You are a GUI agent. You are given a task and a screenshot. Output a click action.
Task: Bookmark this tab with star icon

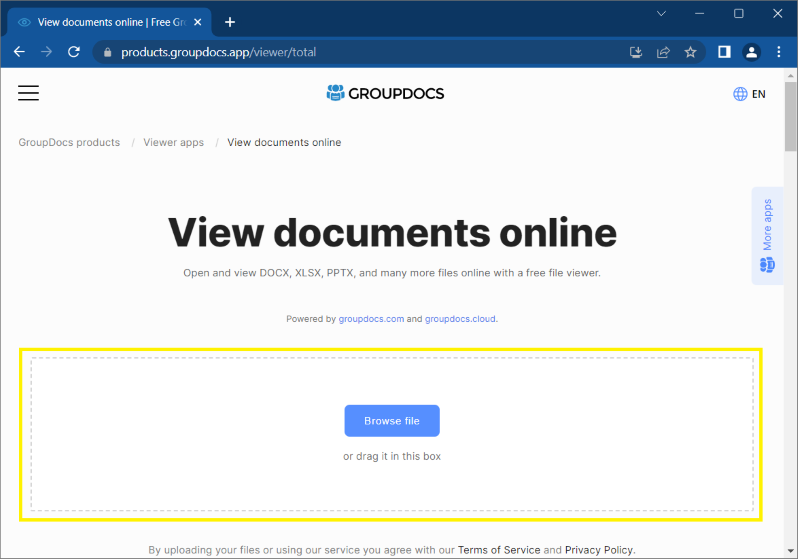pyautogui.click(x=690, y=52)
